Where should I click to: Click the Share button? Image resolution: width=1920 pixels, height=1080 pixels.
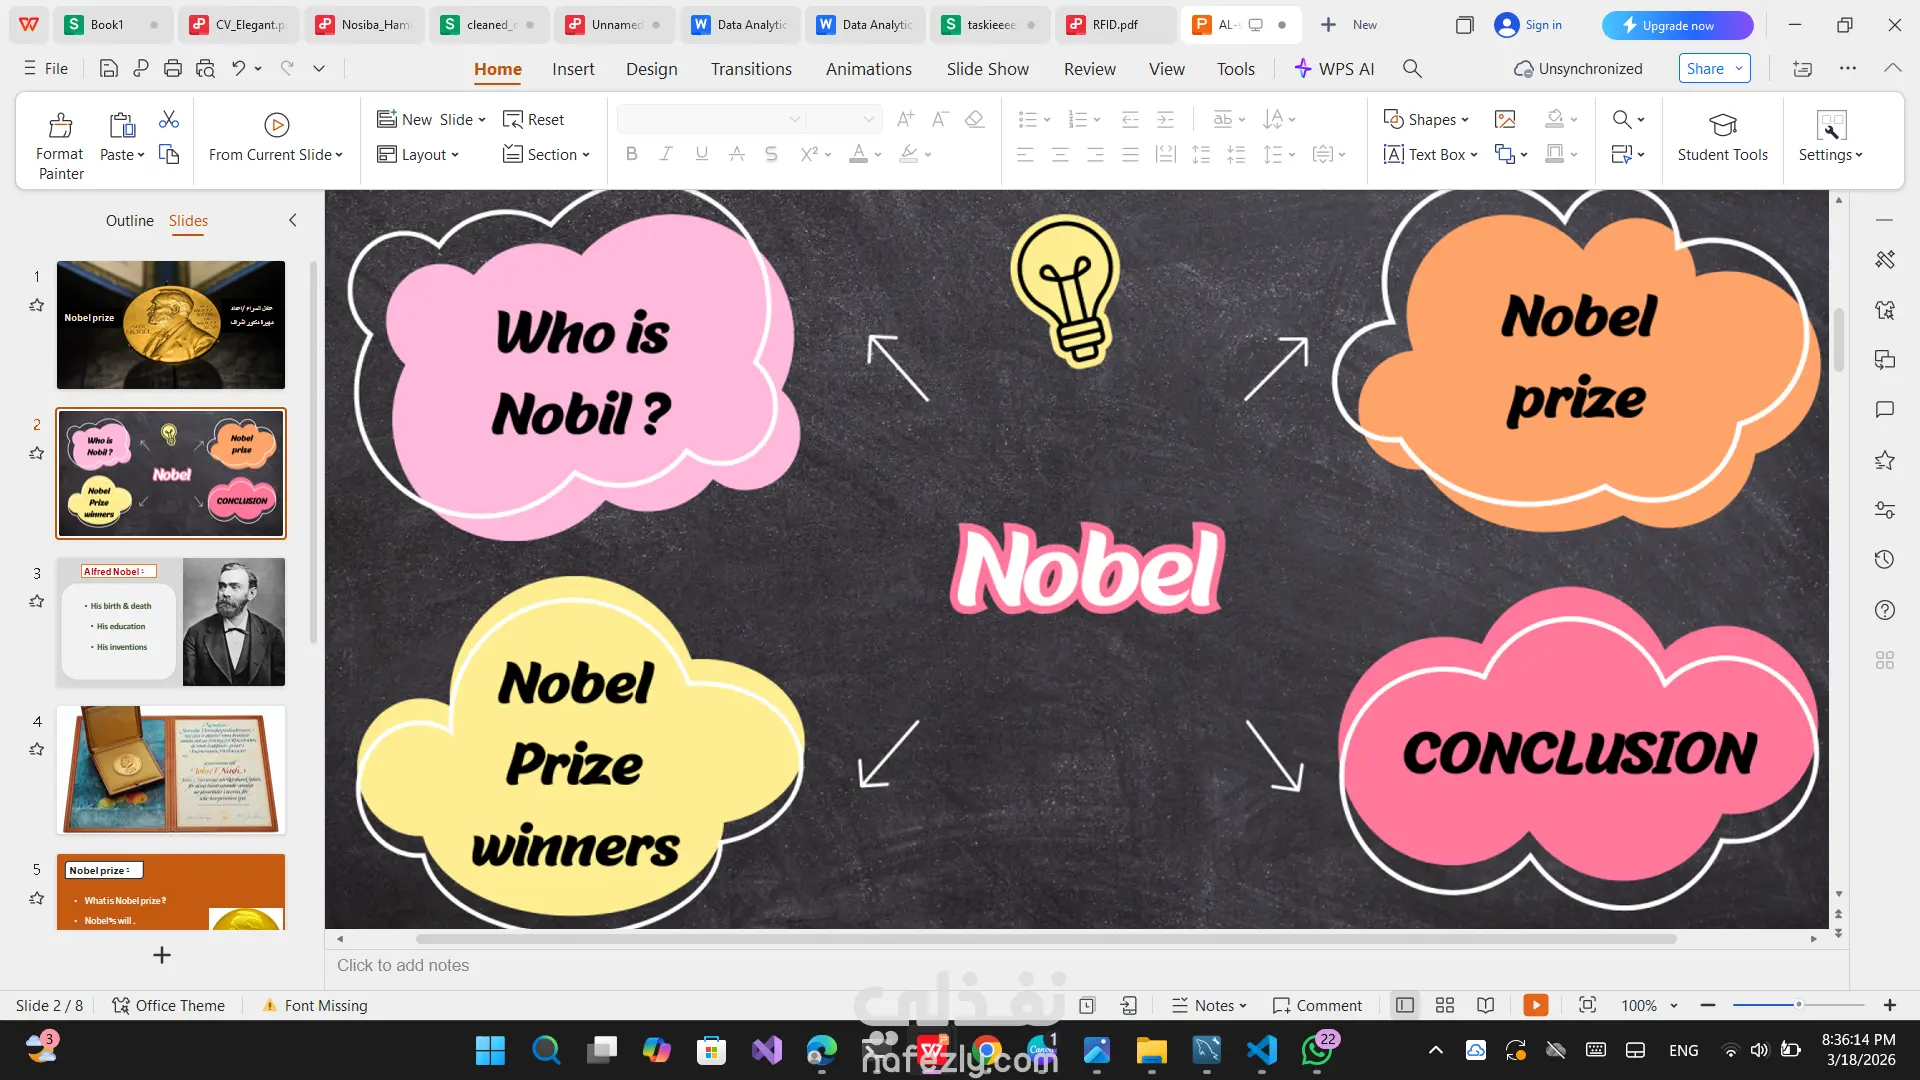pos(1705,69)
